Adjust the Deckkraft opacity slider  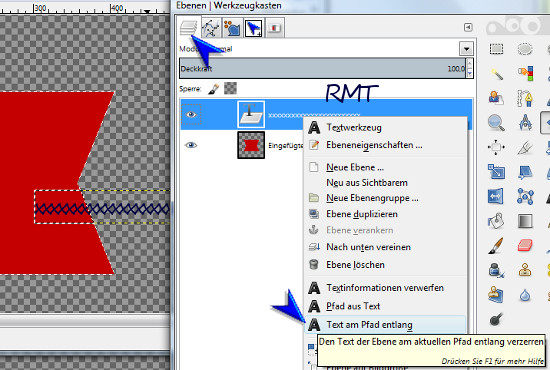click(x=323, y=68)
